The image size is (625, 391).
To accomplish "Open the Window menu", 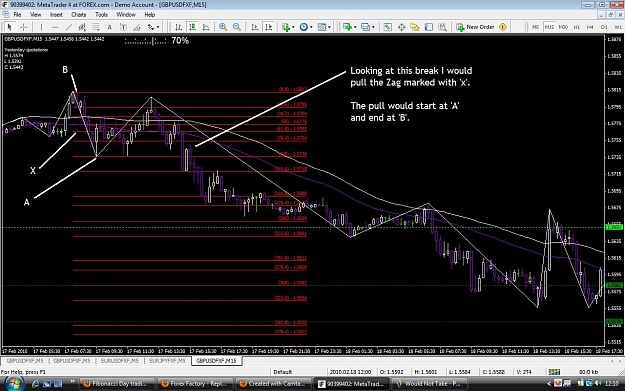I will coord(126,15).
